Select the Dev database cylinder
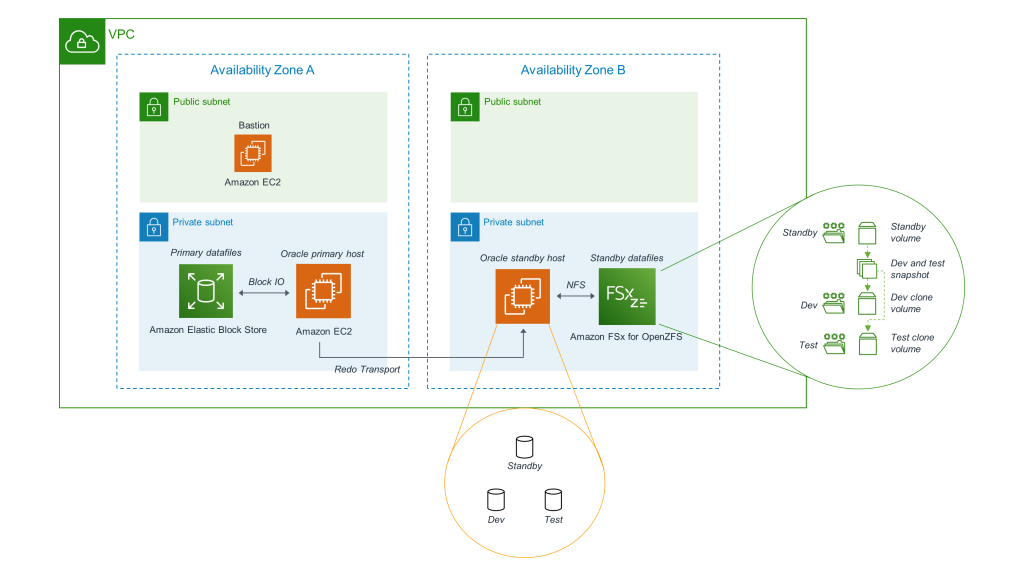1024x576 pixels. tap(495, 501)
